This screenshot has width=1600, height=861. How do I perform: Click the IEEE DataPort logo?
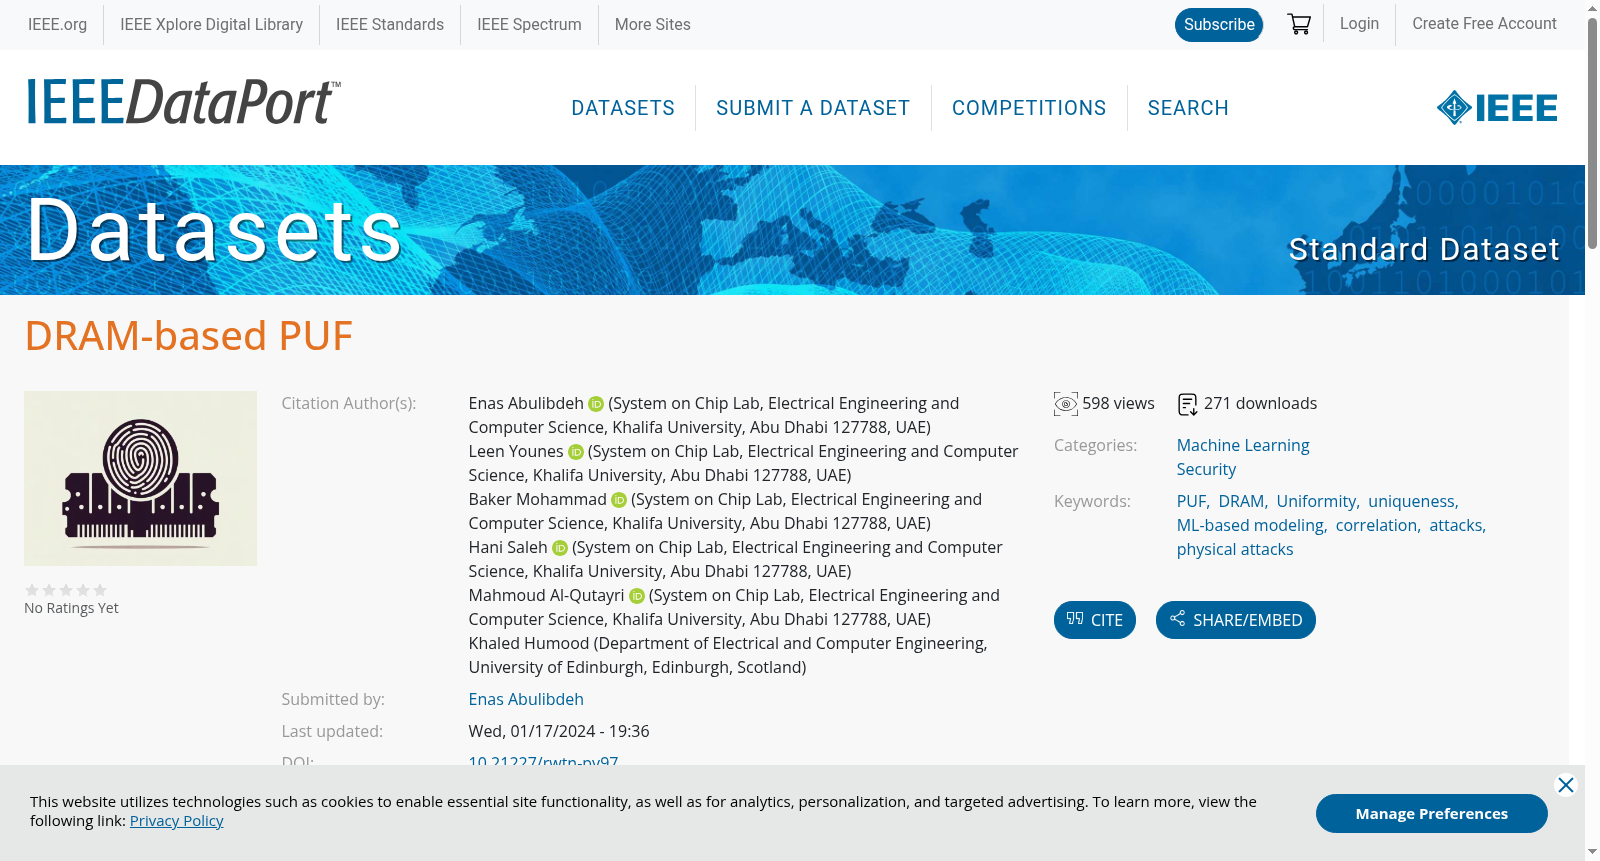pyautogui.click(x=184, y=102)
